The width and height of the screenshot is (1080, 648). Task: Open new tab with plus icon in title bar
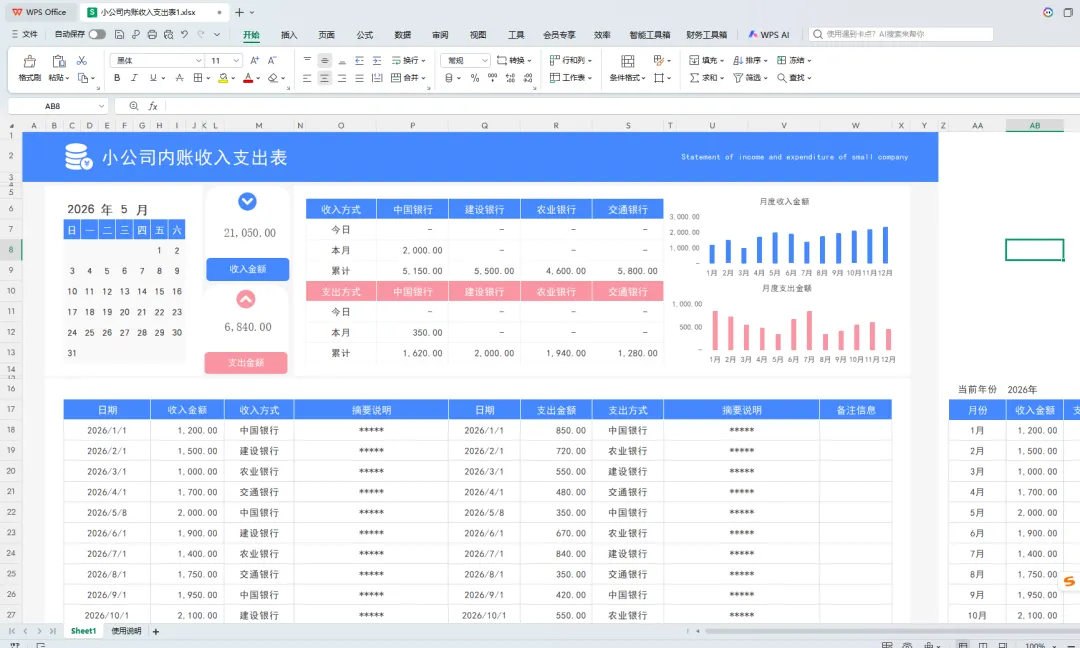coord(239,12)
